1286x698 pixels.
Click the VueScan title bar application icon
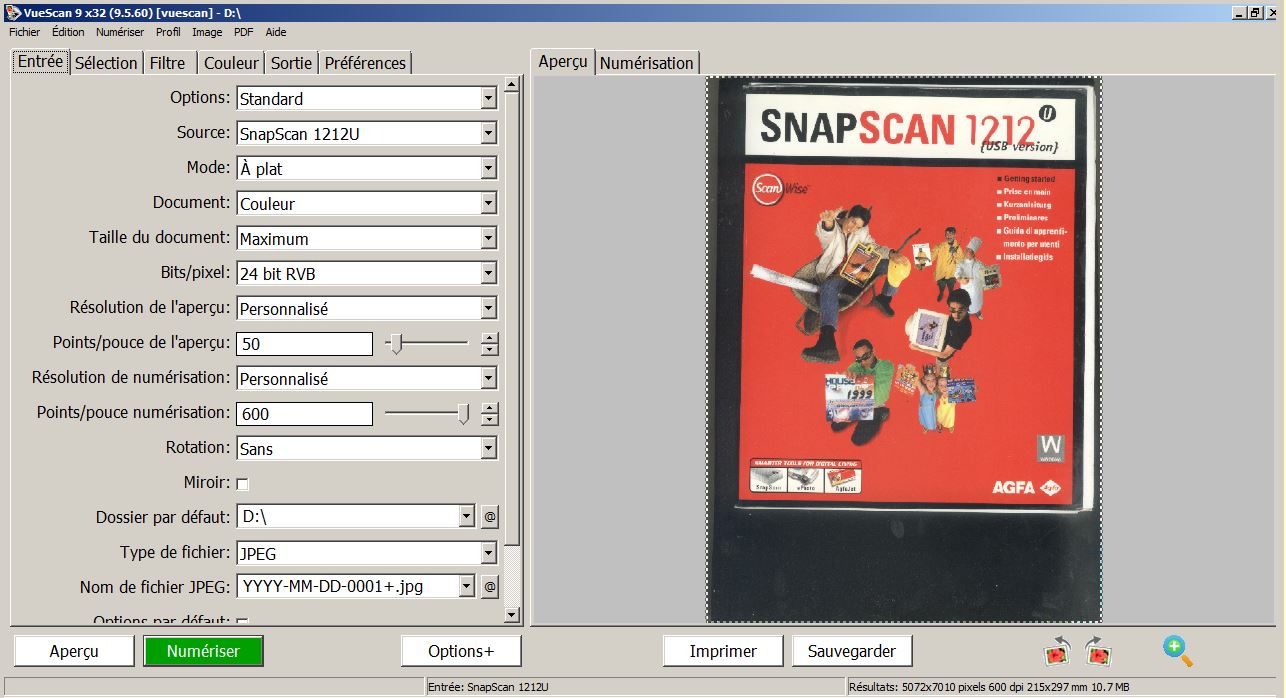click(12, 13)
